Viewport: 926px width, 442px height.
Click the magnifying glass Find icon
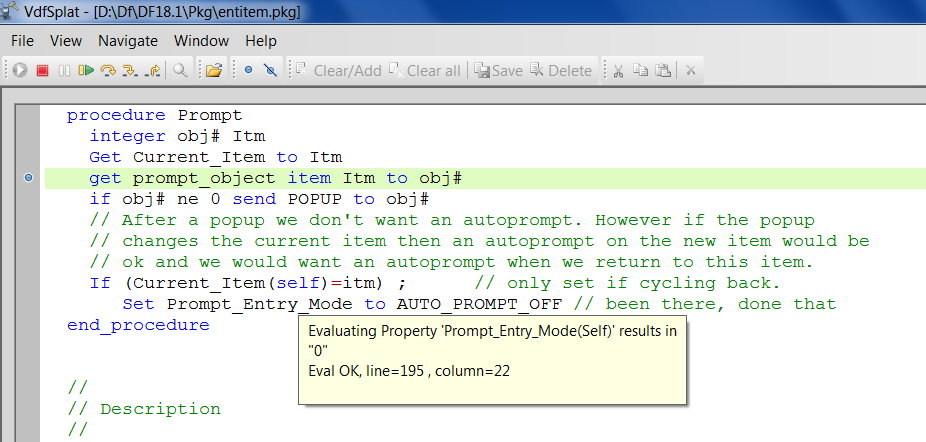[x=181, y=71]
